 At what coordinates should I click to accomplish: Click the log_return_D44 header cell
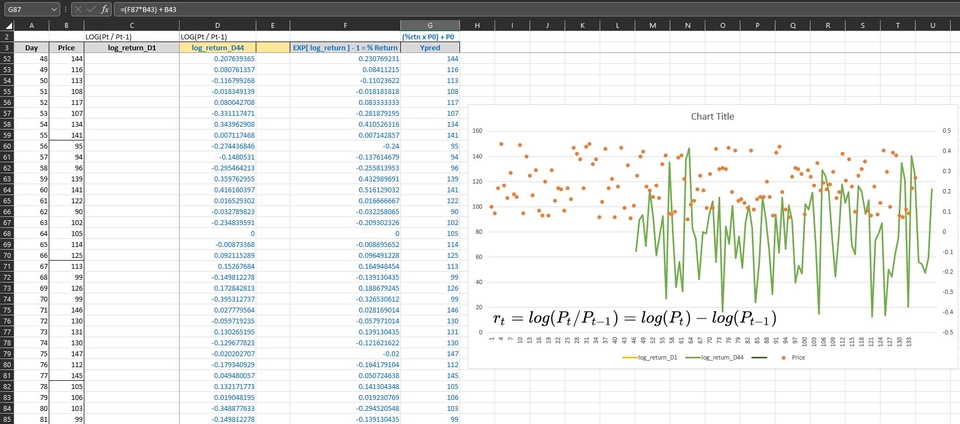click(x=217, y=48)
